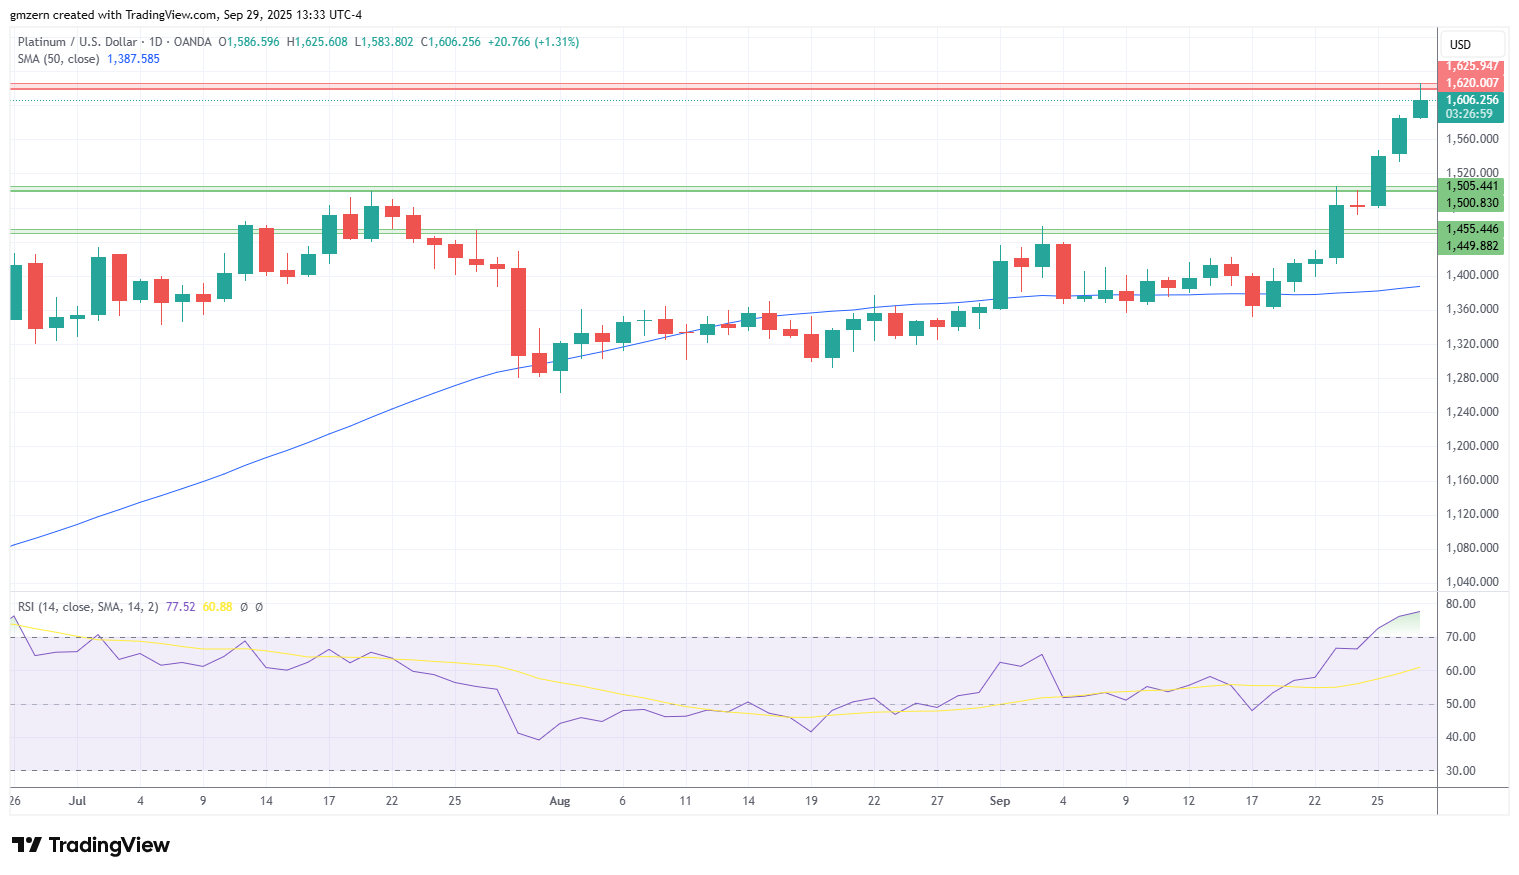Click the red price label 1,620.007
The height and width of the screenshot is (875, 1519).
coord(1471,83)
